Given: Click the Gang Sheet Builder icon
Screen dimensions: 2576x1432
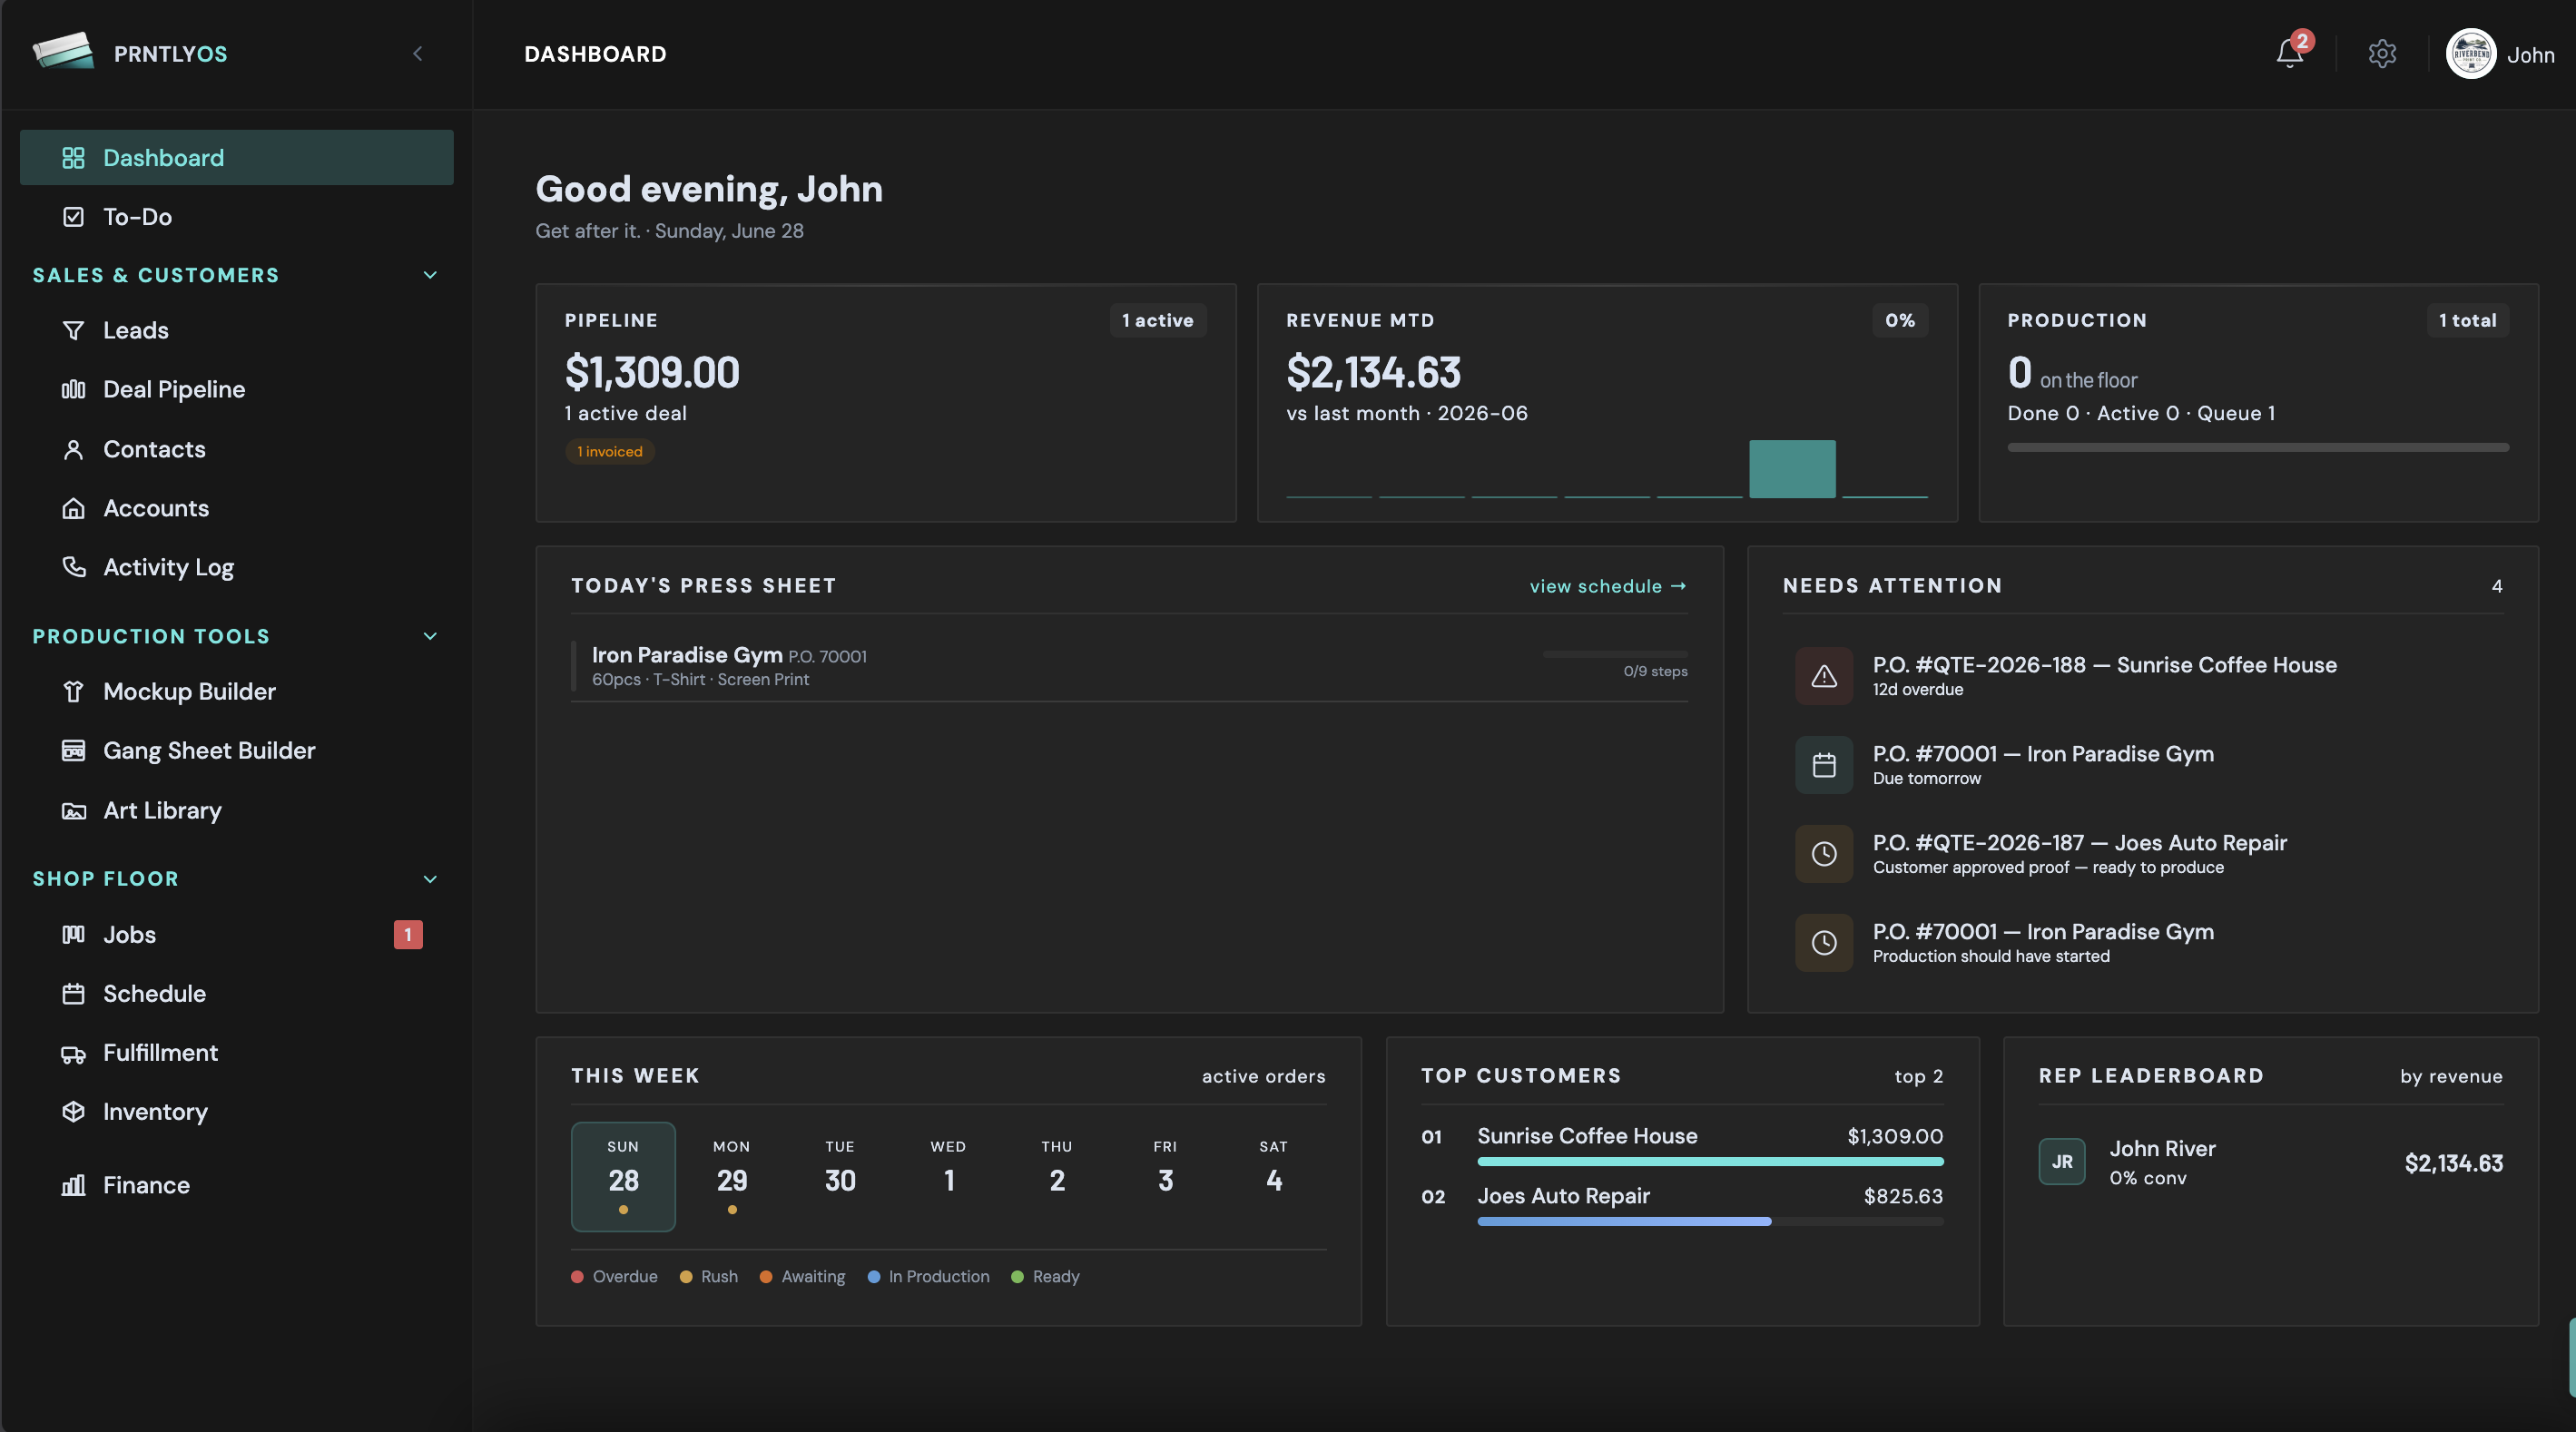Looking at the screenshot, I should click(73, 750).
